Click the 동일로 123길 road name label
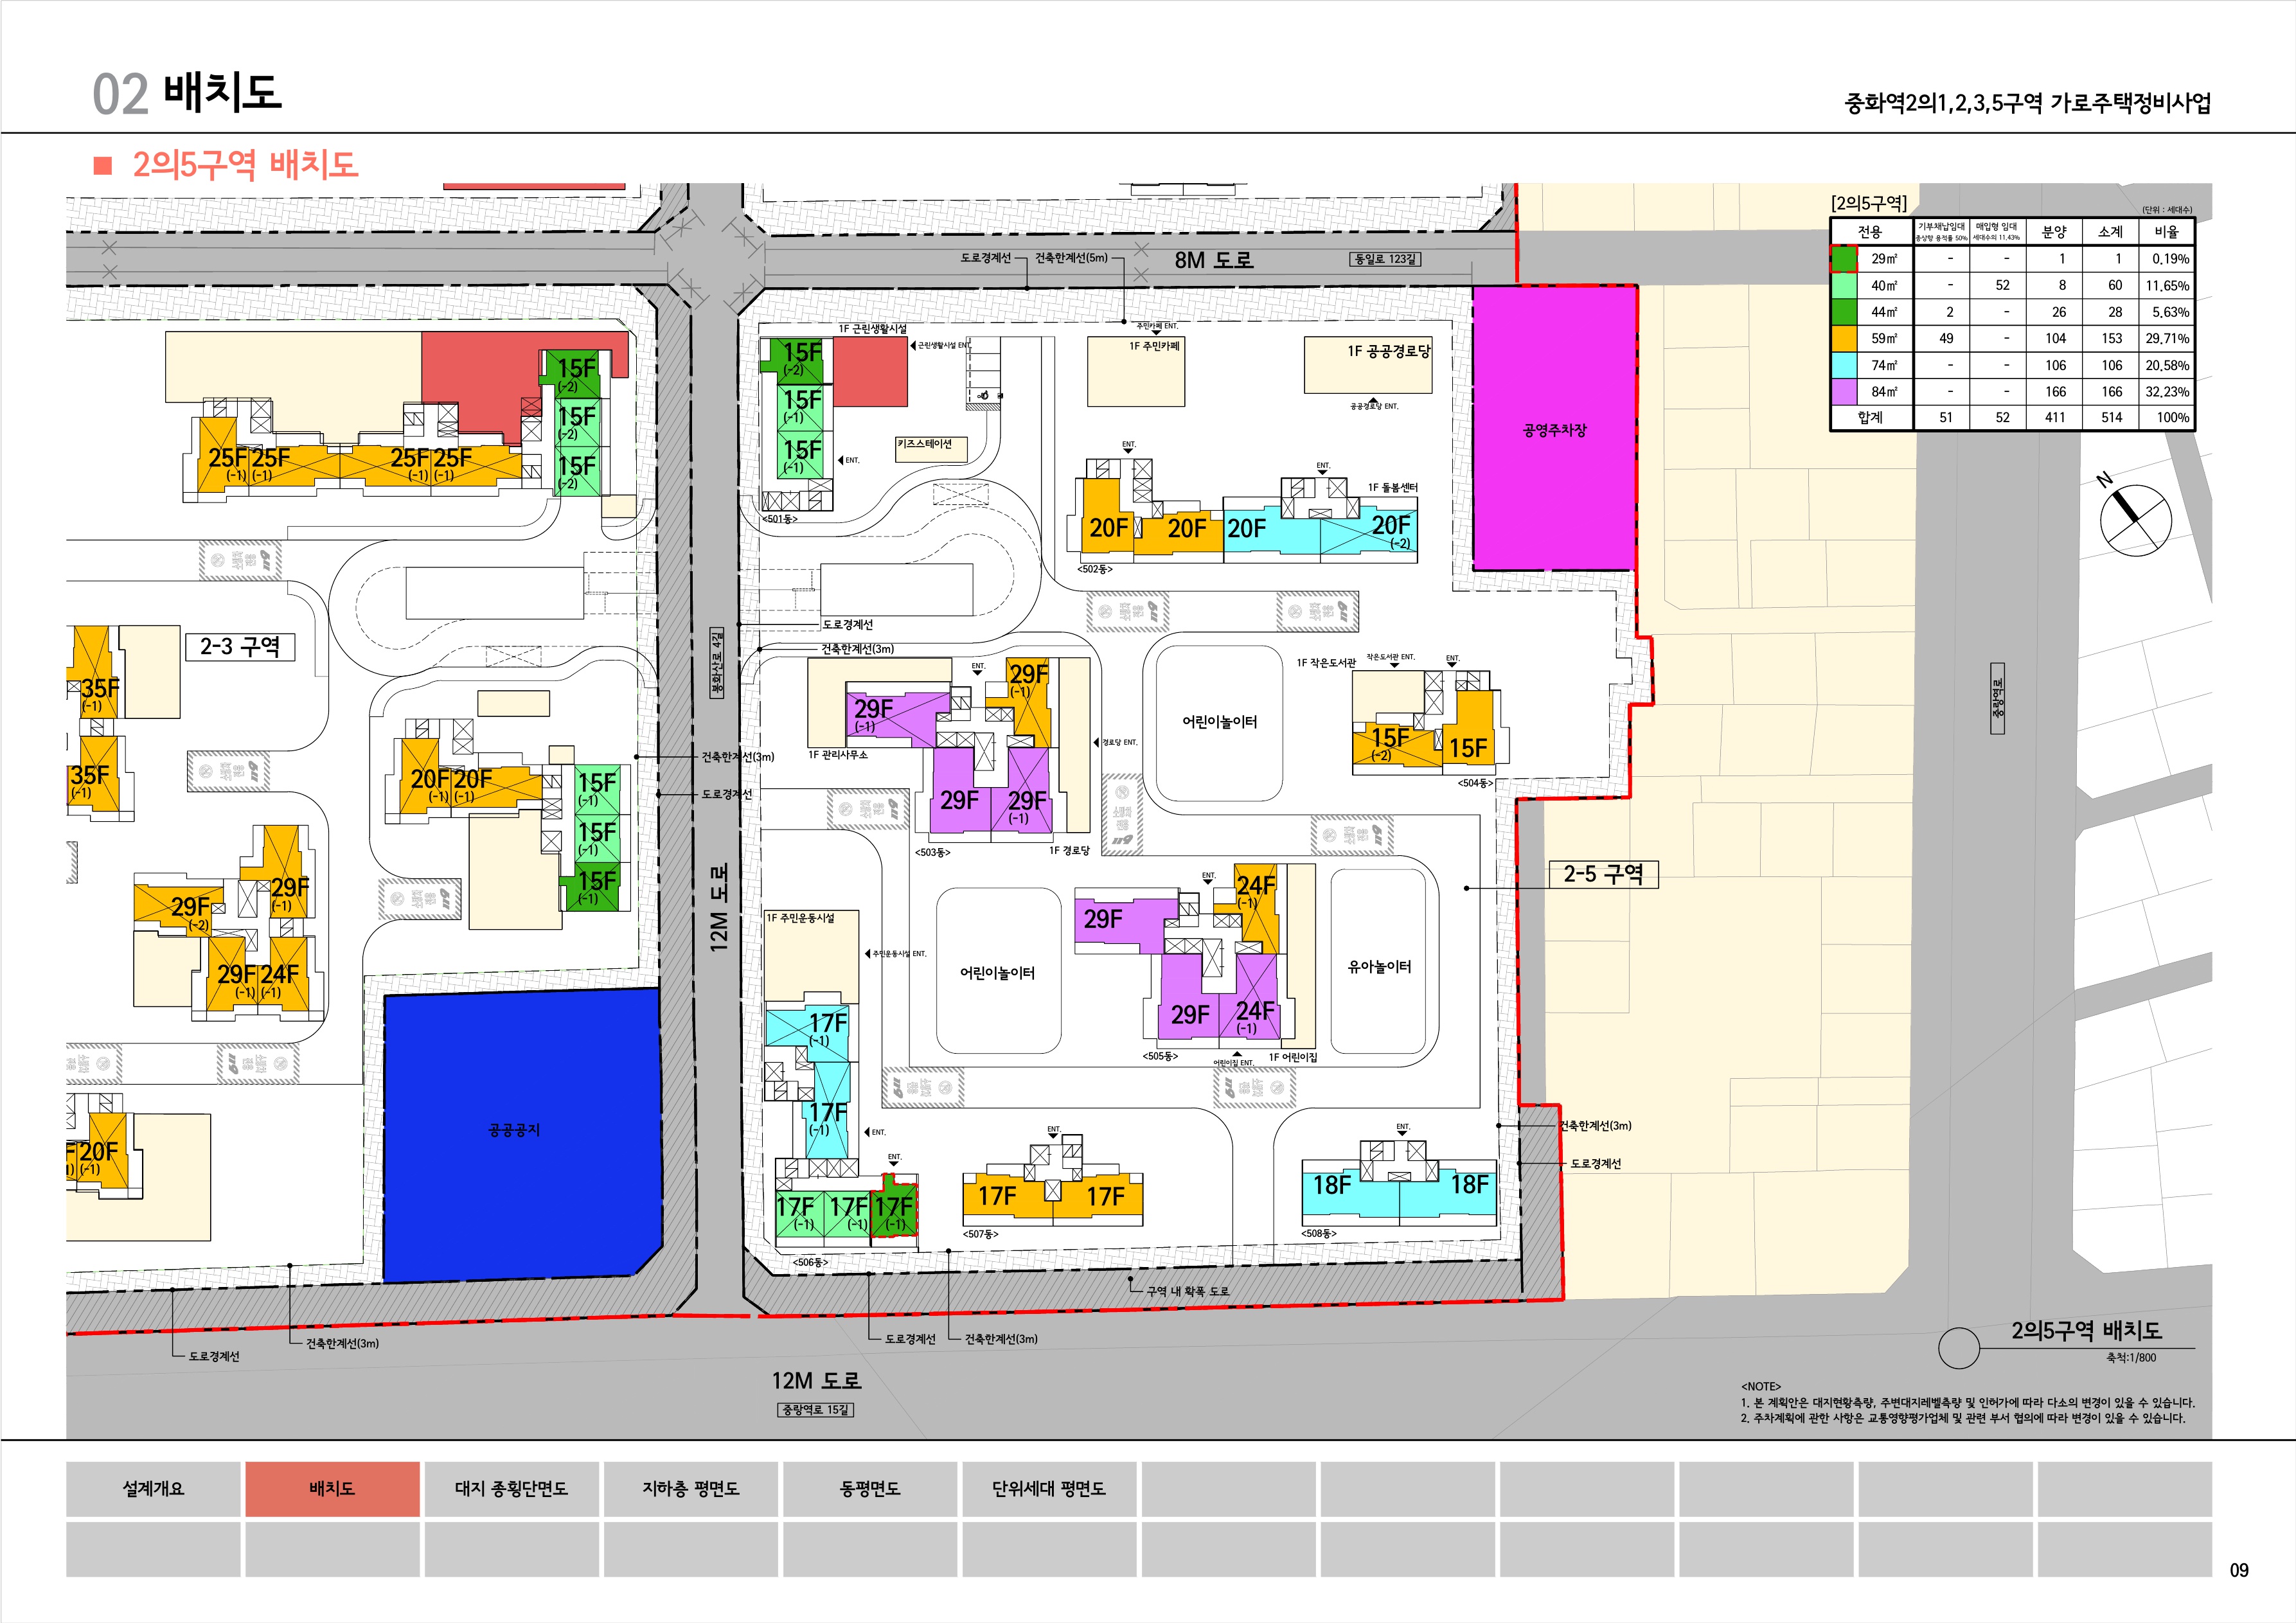The height and width of the screenshot is (1623, 2296). pos(1384,259)
